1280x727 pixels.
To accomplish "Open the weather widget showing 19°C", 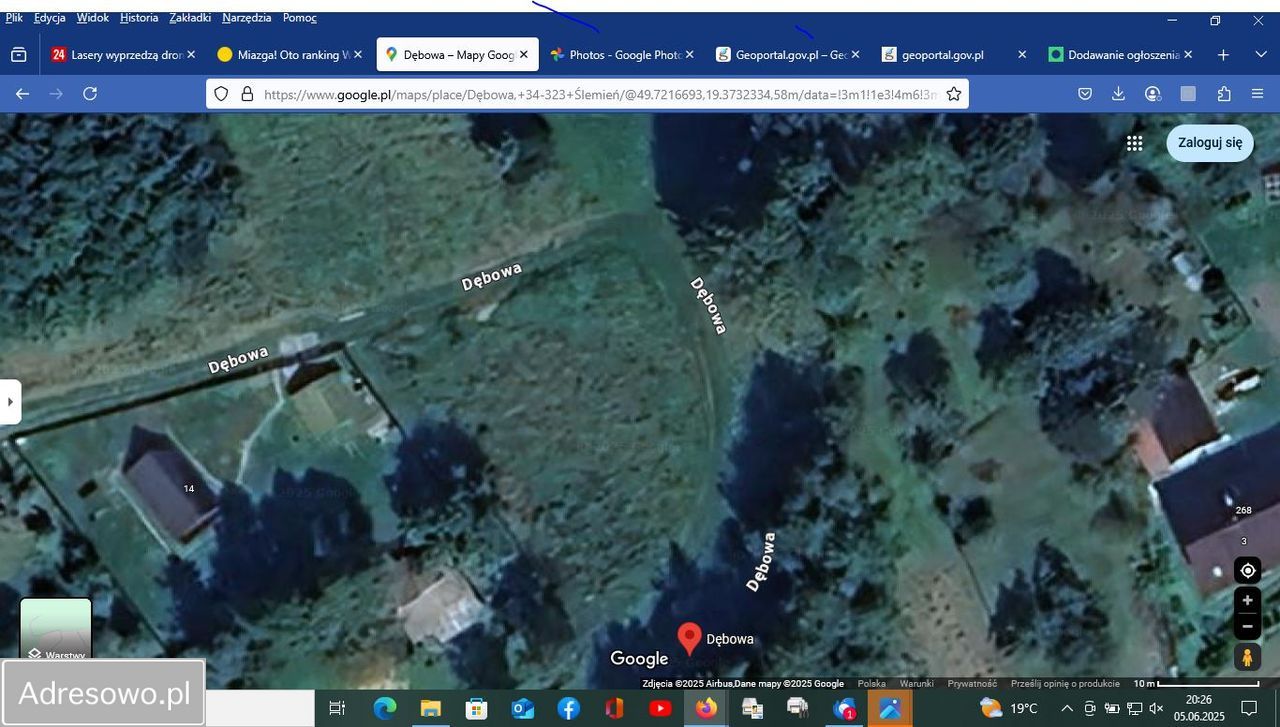I will (x=1009, y=708).
